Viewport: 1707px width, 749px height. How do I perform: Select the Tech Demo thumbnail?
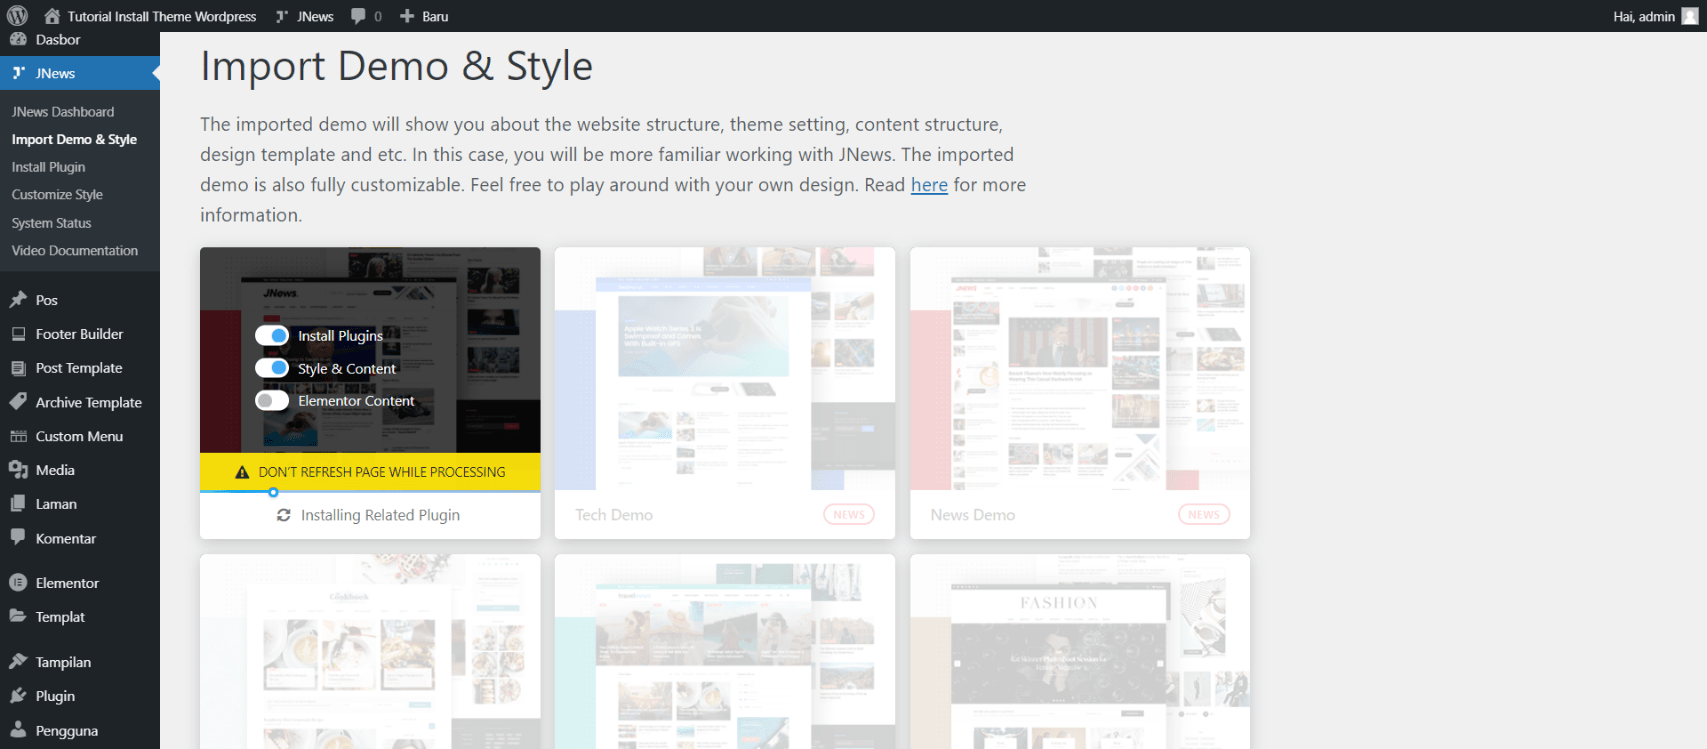(x=725, y=369)
